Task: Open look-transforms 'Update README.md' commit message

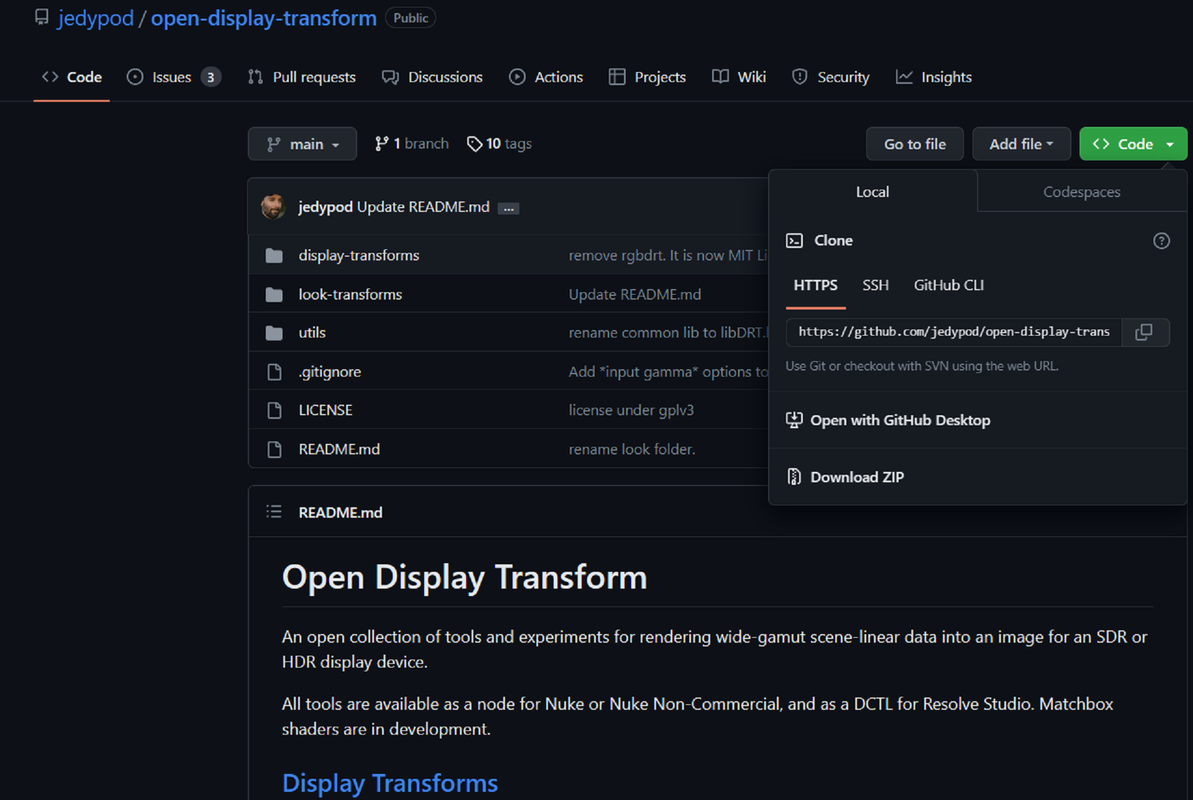Action: pyautogui.click(x=635, y=295)
